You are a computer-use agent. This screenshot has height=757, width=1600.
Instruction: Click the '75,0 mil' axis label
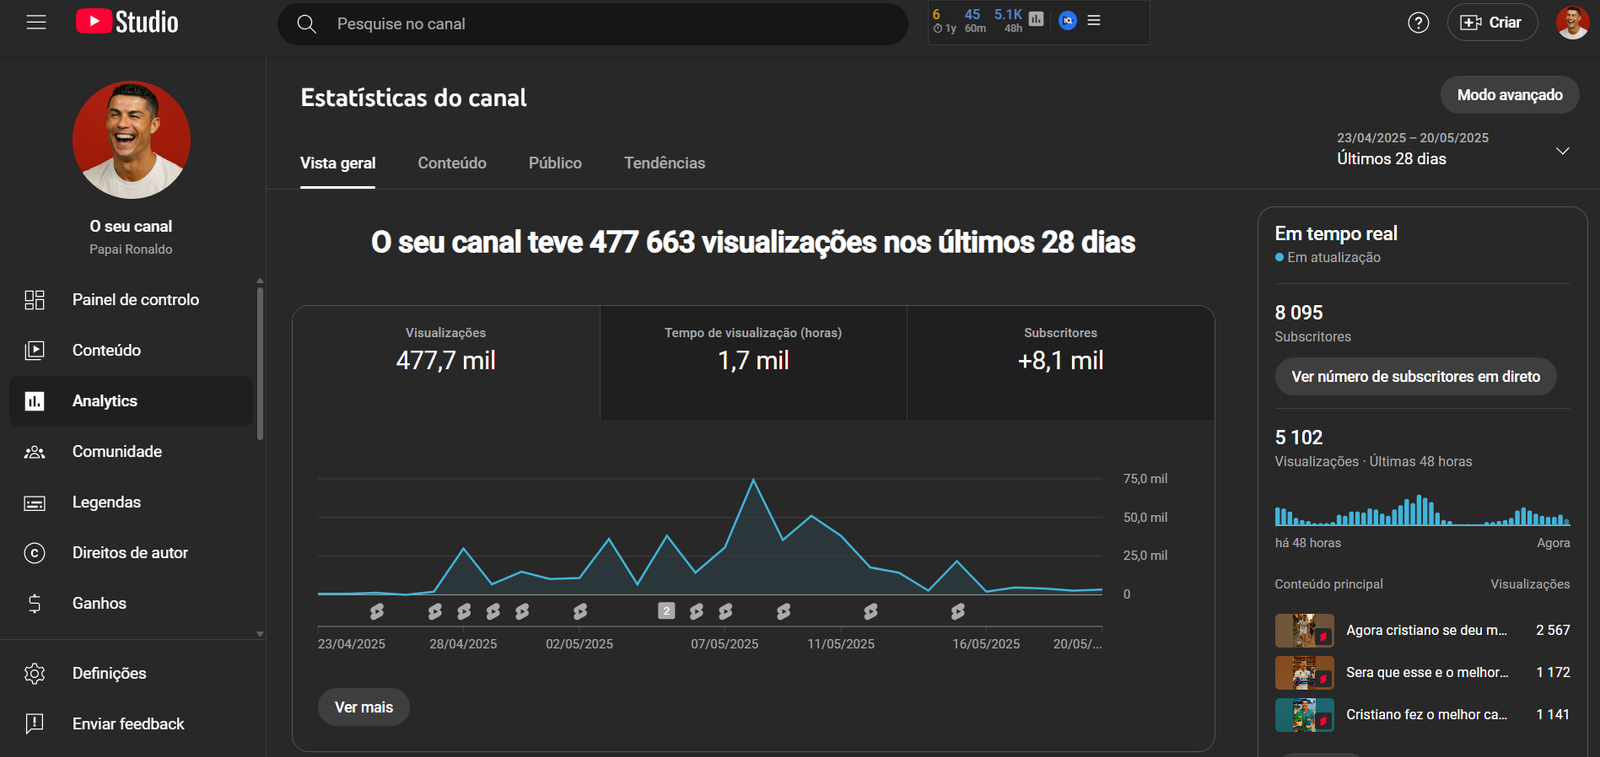click(1145, 479)
